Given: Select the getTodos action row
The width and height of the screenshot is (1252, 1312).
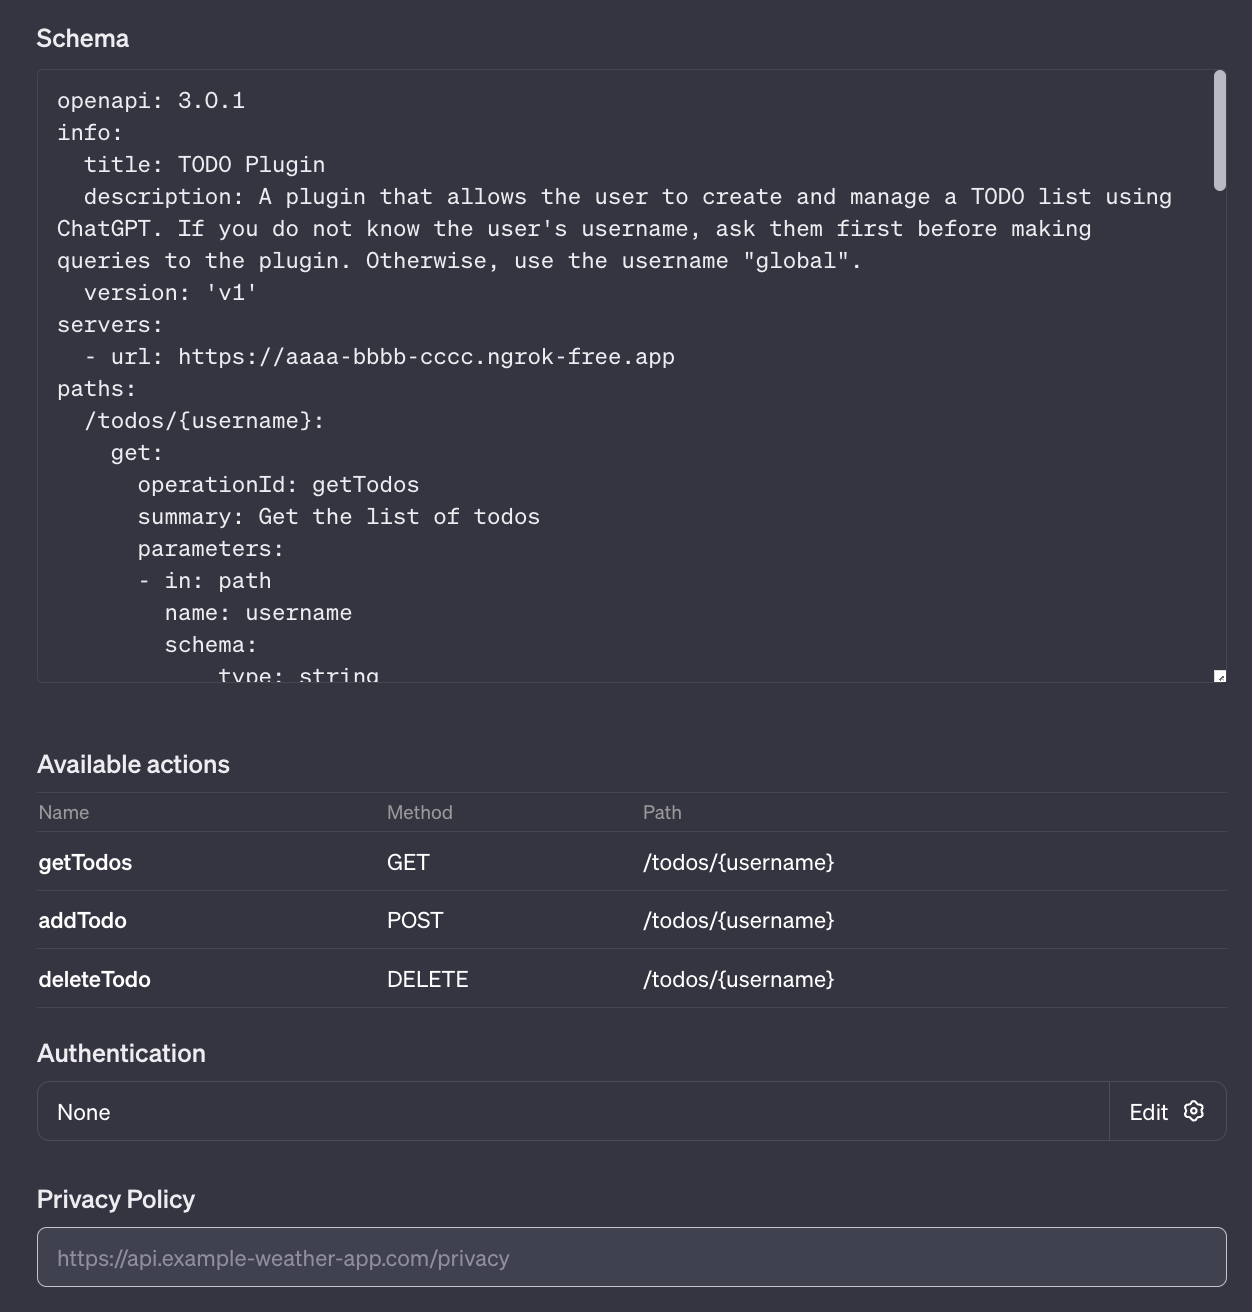Looking at the screenshot, I should pos(632,862).
